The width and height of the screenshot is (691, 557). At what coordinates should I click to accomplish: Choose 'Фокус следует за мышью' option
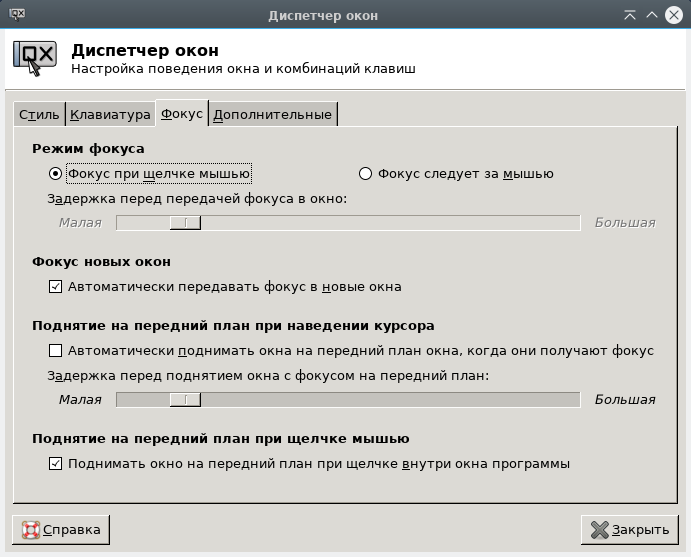pyautogui.click(x=365, y=173)
